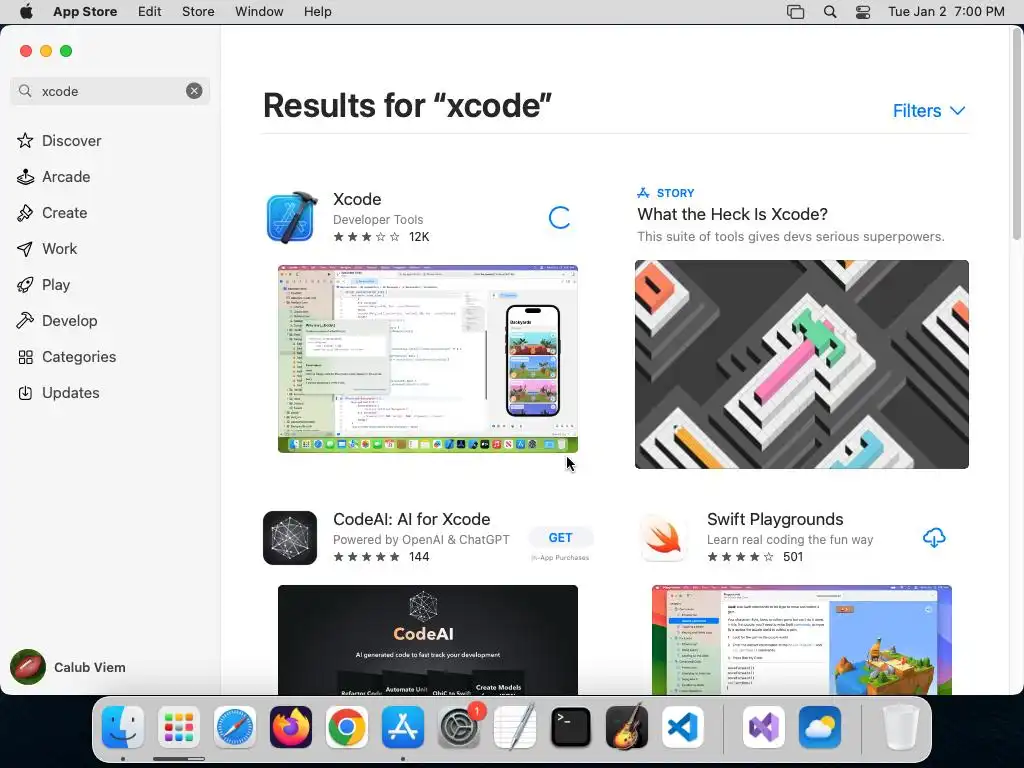Open Develop section in sidebar
Screen dimensions: 1024x768
tap(57, 320)
